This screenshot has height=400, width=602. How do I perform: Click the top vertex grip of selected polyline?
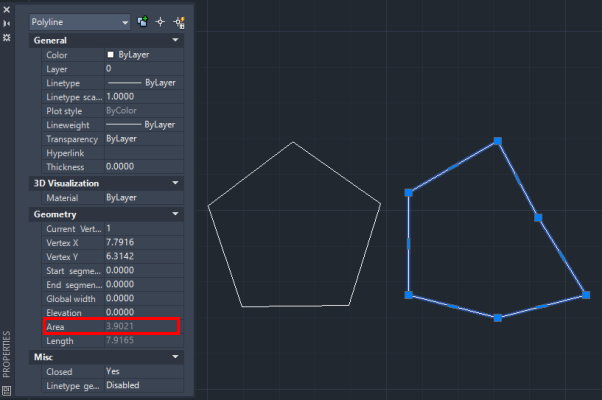click(x=497, y=142)
